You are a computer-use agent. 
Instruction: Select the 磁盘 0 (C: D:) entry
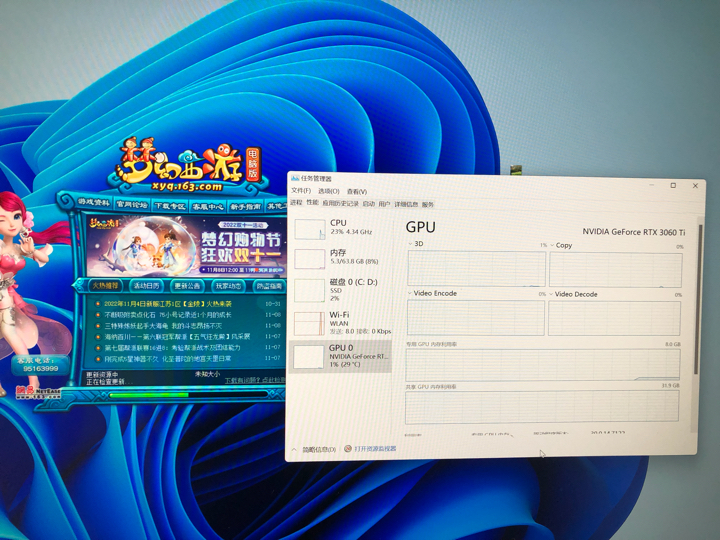point(343,289)
